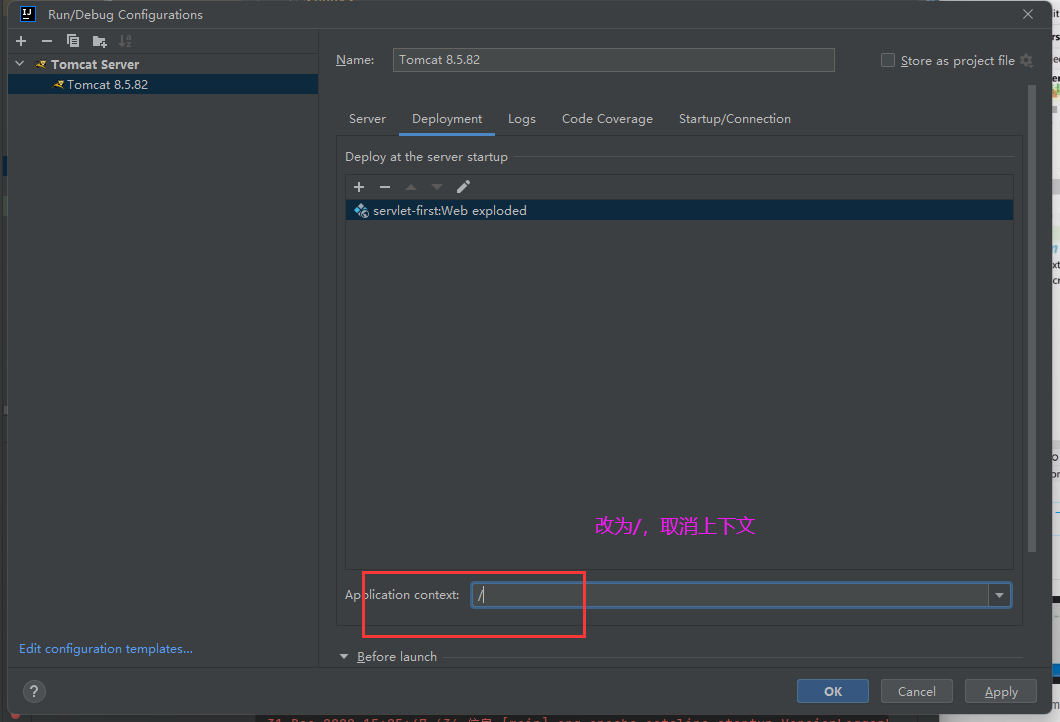
Task: Collapse the Tomcat Server tree node
Action: point(20,64)
